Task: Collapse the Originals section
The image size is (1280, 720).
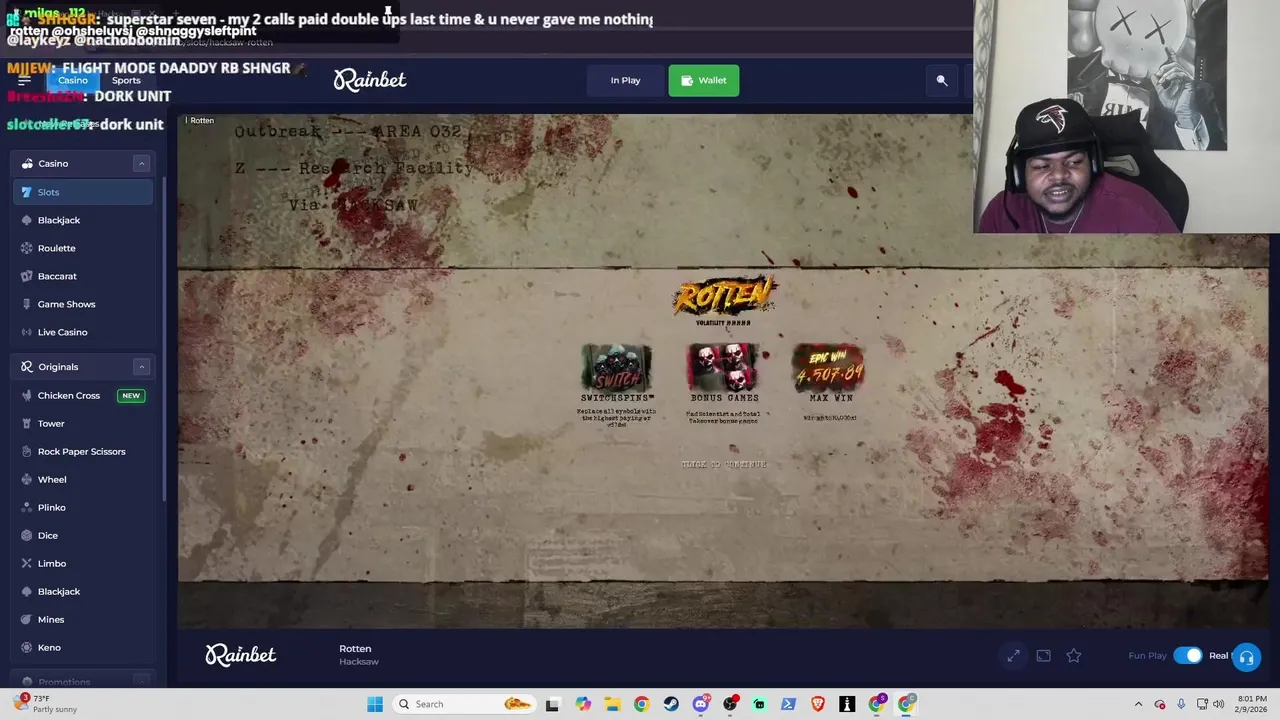Action: [x=141, y=367]
